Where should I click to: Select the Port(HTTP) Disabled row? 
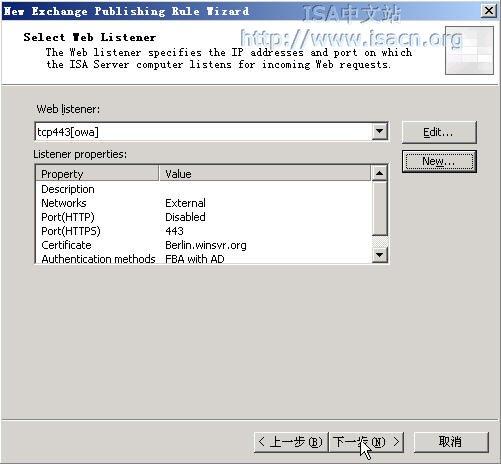tap(204, 217)
